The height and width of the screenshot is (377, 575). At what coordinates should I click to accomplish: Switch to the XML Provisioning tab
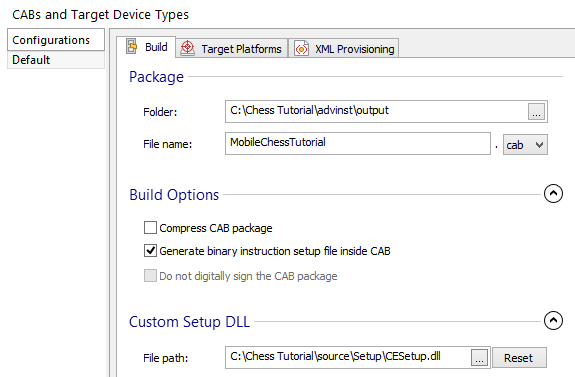344,48
